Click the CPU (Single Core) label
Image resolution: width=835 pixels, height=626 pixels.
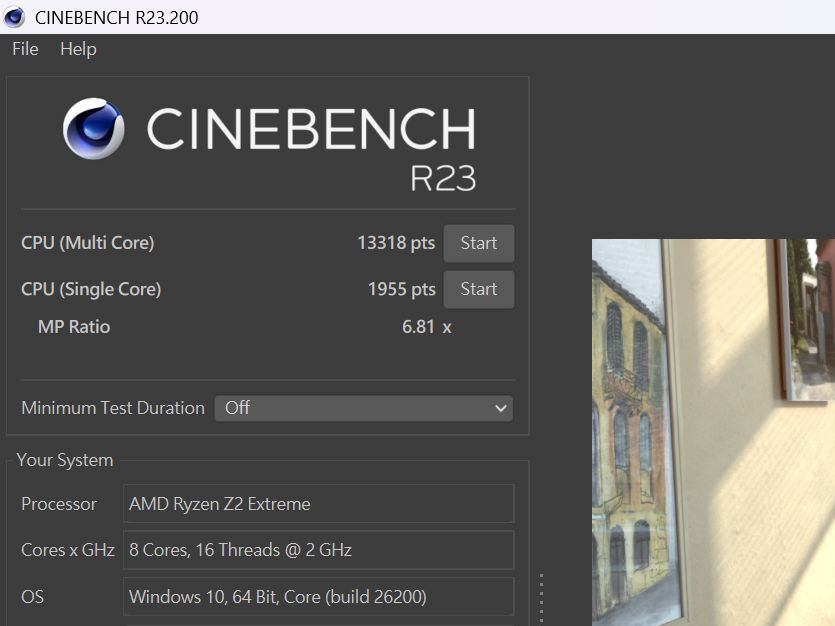(91, 289)
